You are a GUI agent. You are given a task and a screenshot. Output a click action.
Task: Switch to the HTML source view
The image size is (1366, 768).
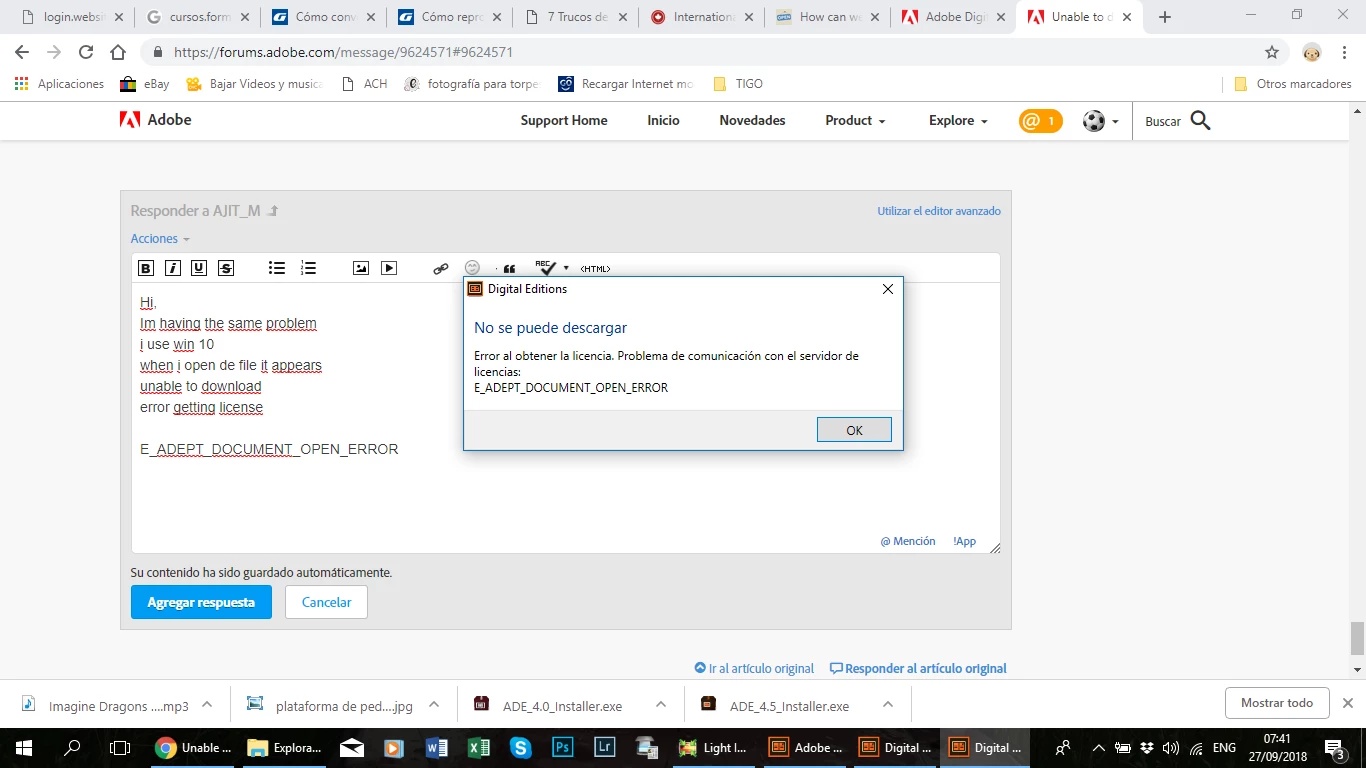[x=595, y=268]
